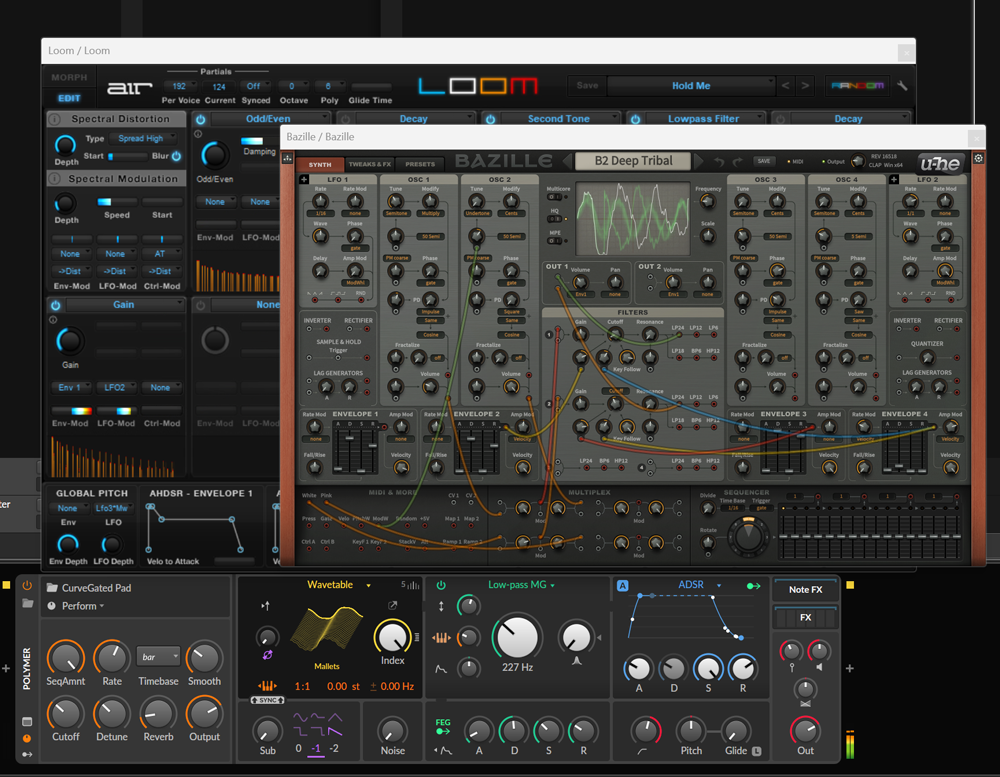Open the PRESETS tab in Bazille
This screenshot has width=1000, height=777.
click(420, 164)
